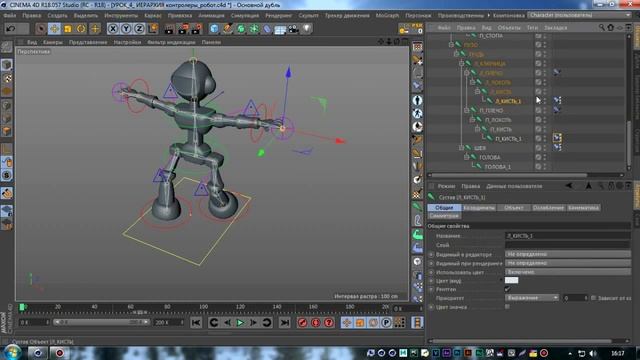
Task: Toggle layer checkmark on ГОЛОВА_1 row
Action: click(x=538, y=167)
